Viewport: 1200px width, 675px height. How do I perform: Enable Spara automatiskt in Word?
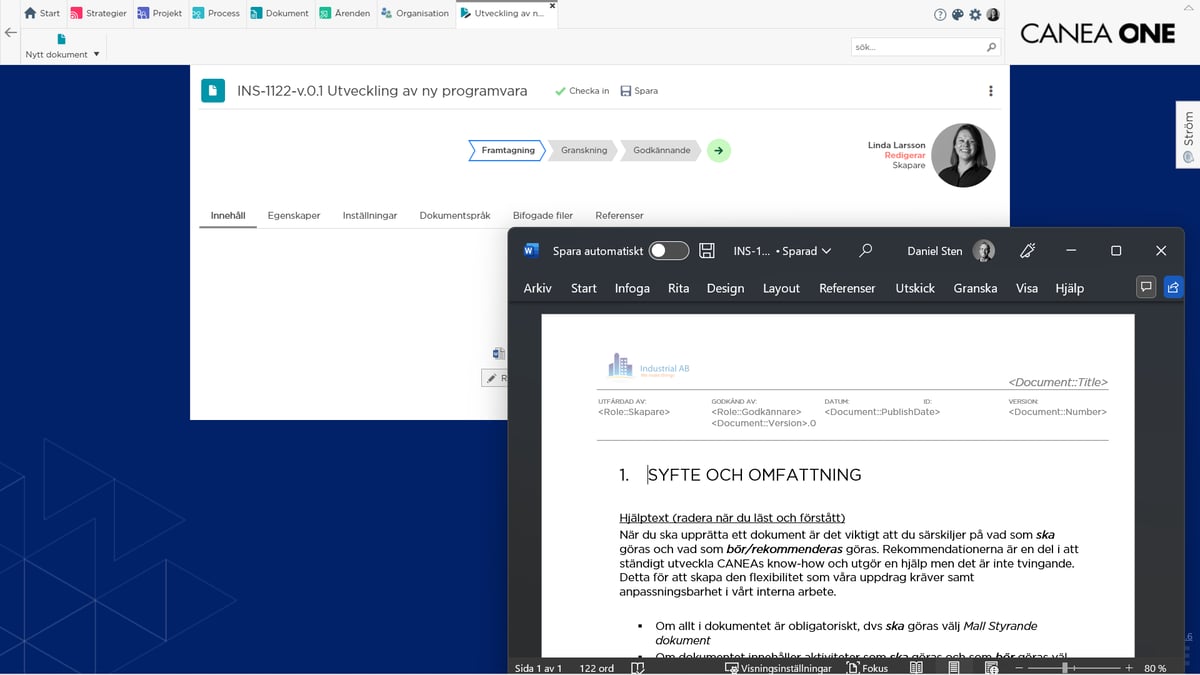point(668,250)
